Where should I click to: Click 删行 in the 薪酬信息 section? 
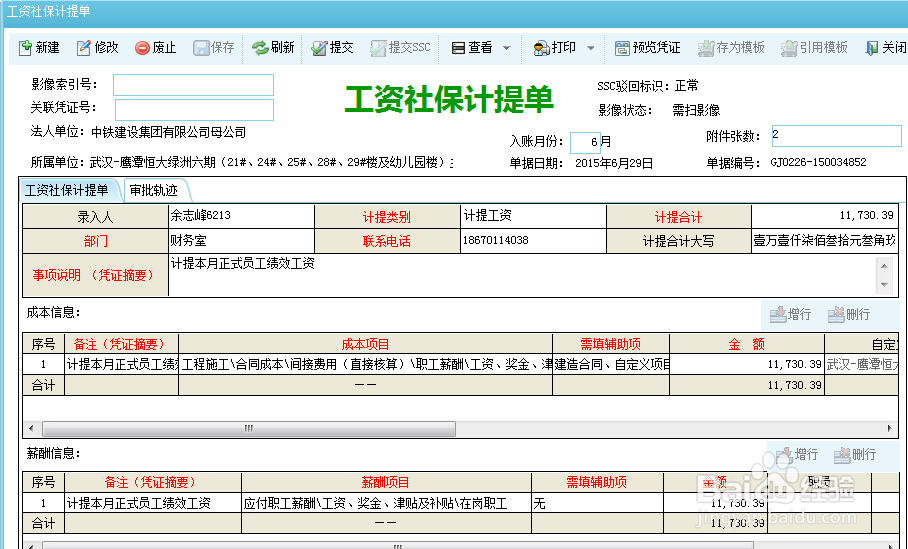[855, 455]
